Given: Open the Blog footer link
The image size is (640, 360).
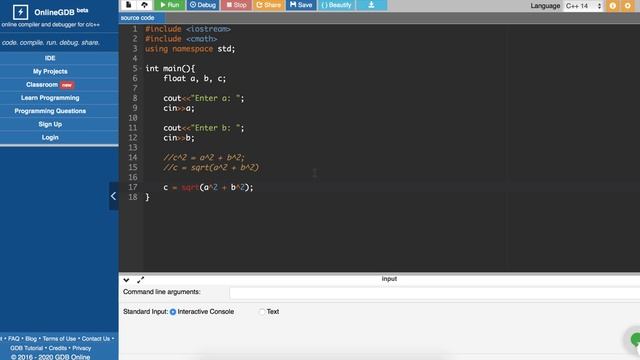Looking at the screenshot, I should tap(31, 339).
